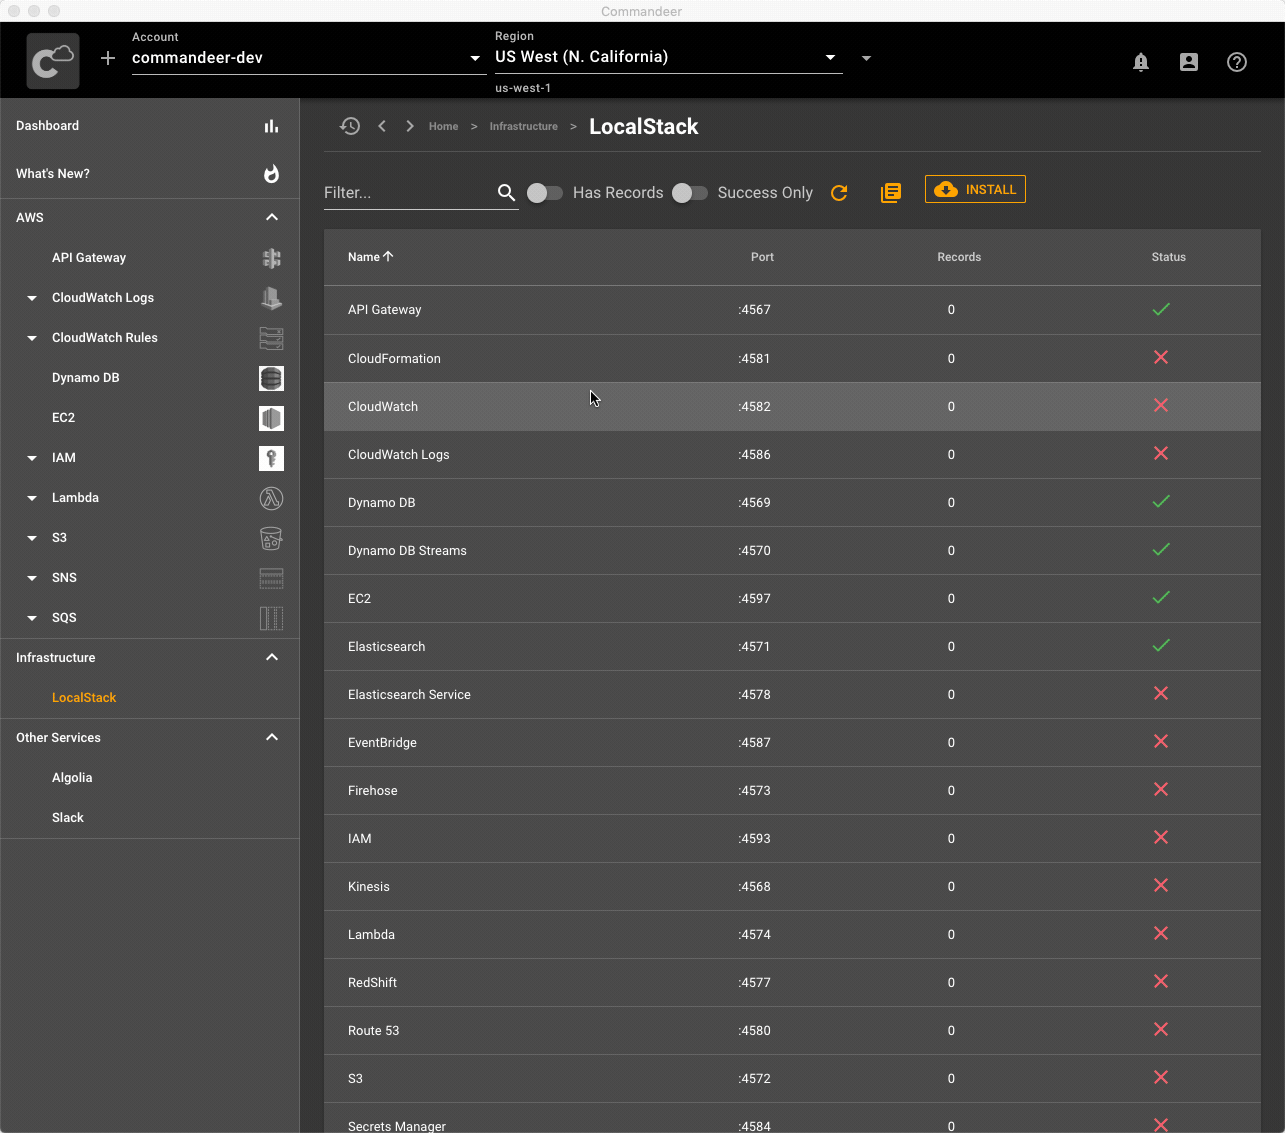Expand the Lambda tree arrow

tap(32, 498)
